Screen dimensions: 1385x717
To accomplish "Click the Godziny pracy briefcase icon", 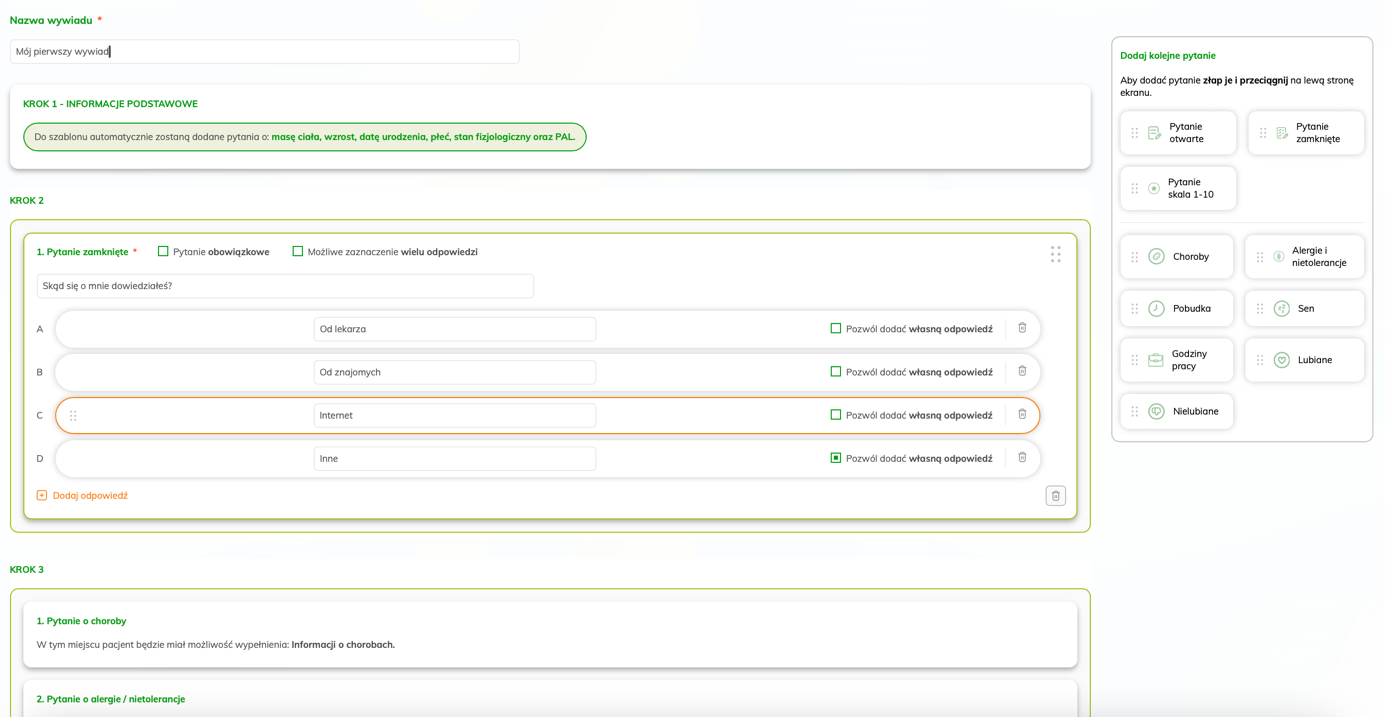I will tap(1156, 360).
